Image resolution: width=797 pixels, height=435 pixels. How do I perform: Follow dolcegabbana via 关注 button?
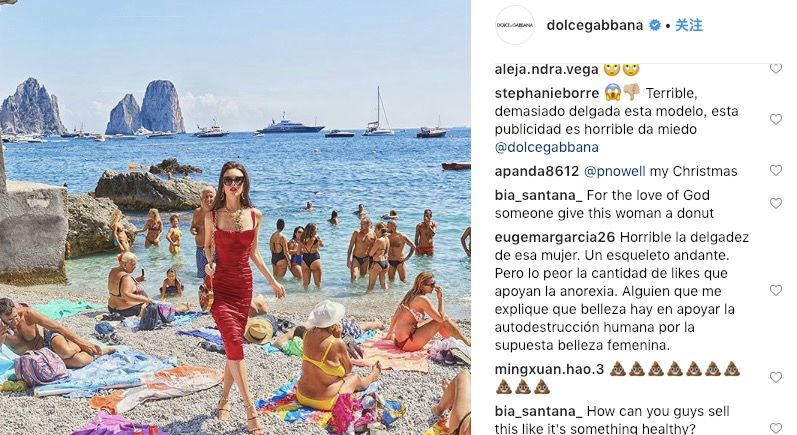[x=689, y=25]
